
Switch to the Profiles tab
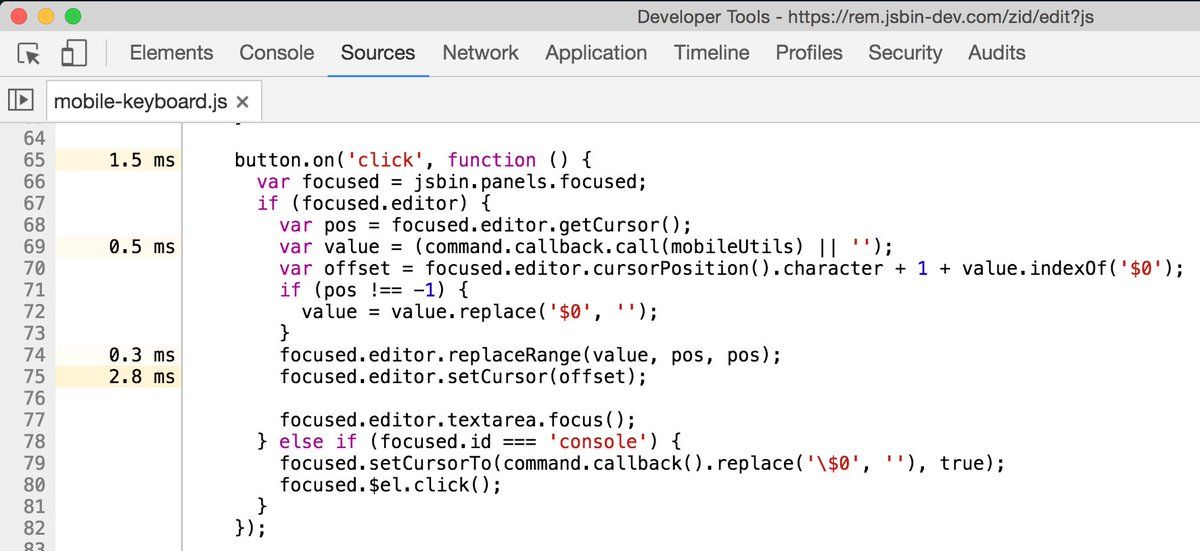pyautogui.click(x=809, y=53)
